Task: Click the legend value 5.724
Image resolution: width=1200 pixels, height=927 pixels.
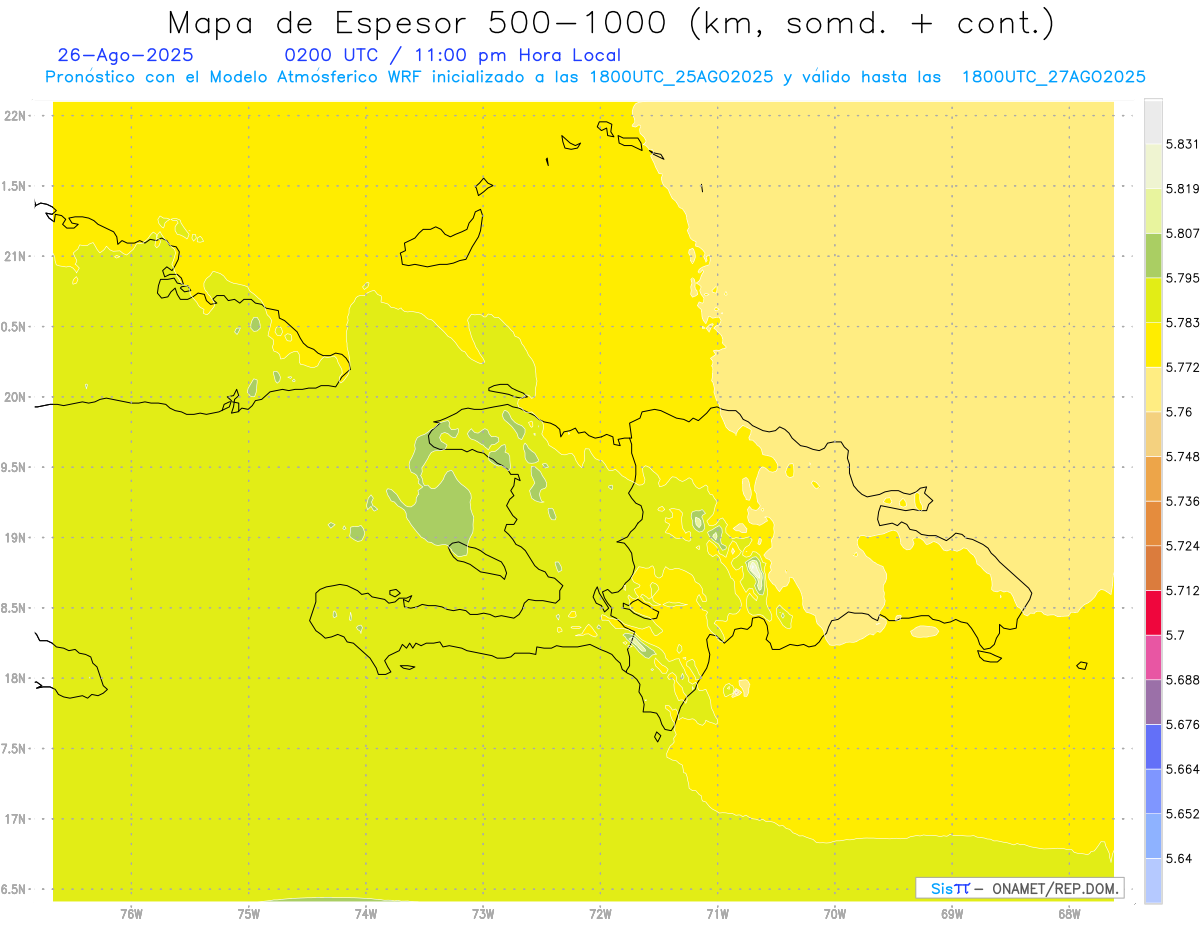Action: [1183, 546]
